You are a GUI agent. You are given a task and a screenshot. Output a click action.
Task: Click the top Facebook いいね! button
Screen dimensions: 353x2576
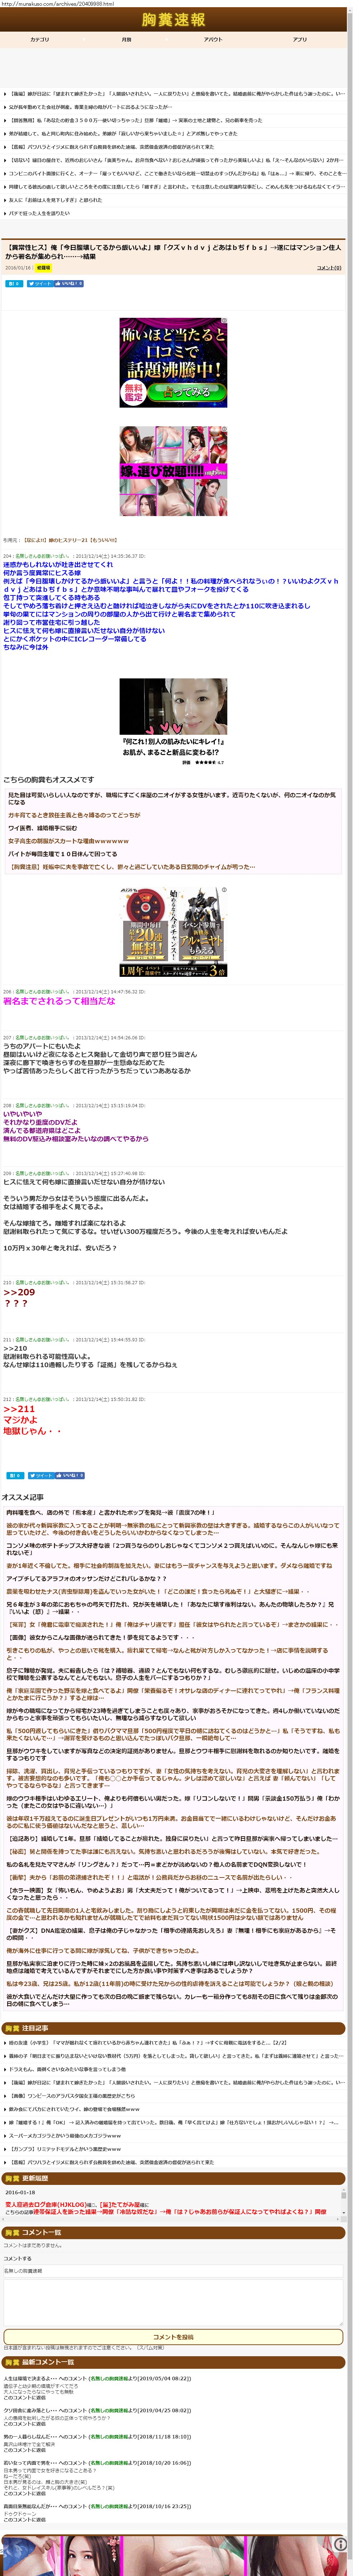click(x=69, y=284)
